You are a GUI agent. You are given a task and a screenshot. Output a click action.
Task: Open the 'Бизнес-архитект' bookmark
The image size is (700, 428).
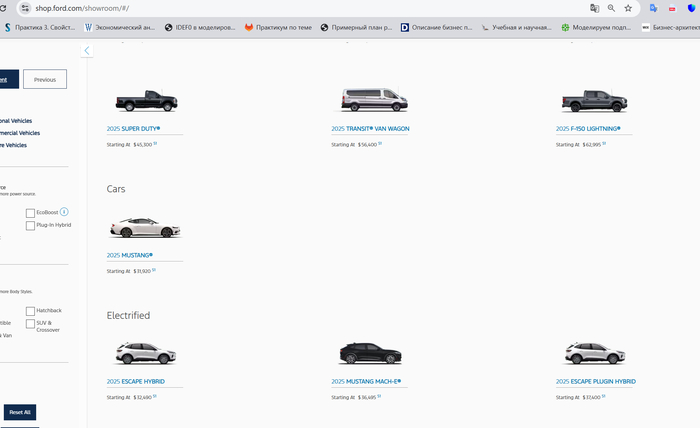(x=671, y=27)
